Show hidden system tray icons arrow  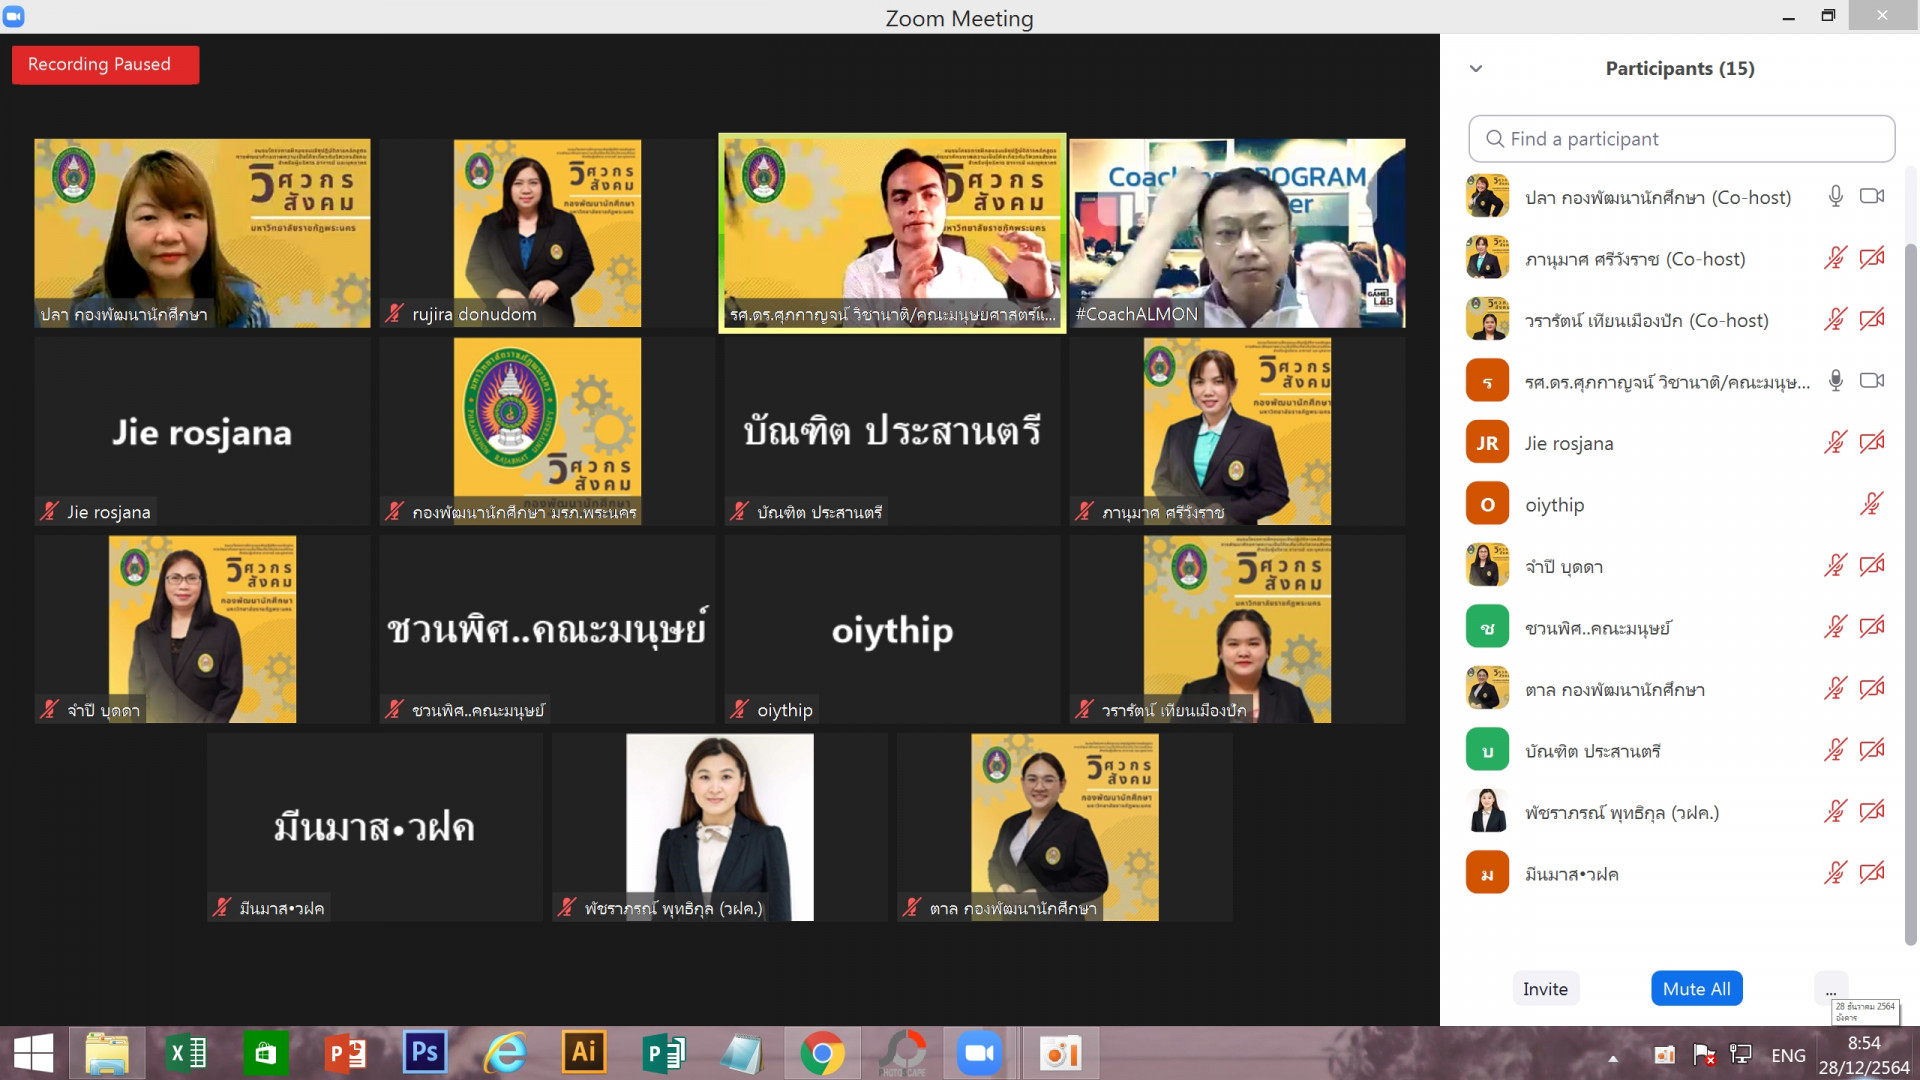coord(1613,1056)
